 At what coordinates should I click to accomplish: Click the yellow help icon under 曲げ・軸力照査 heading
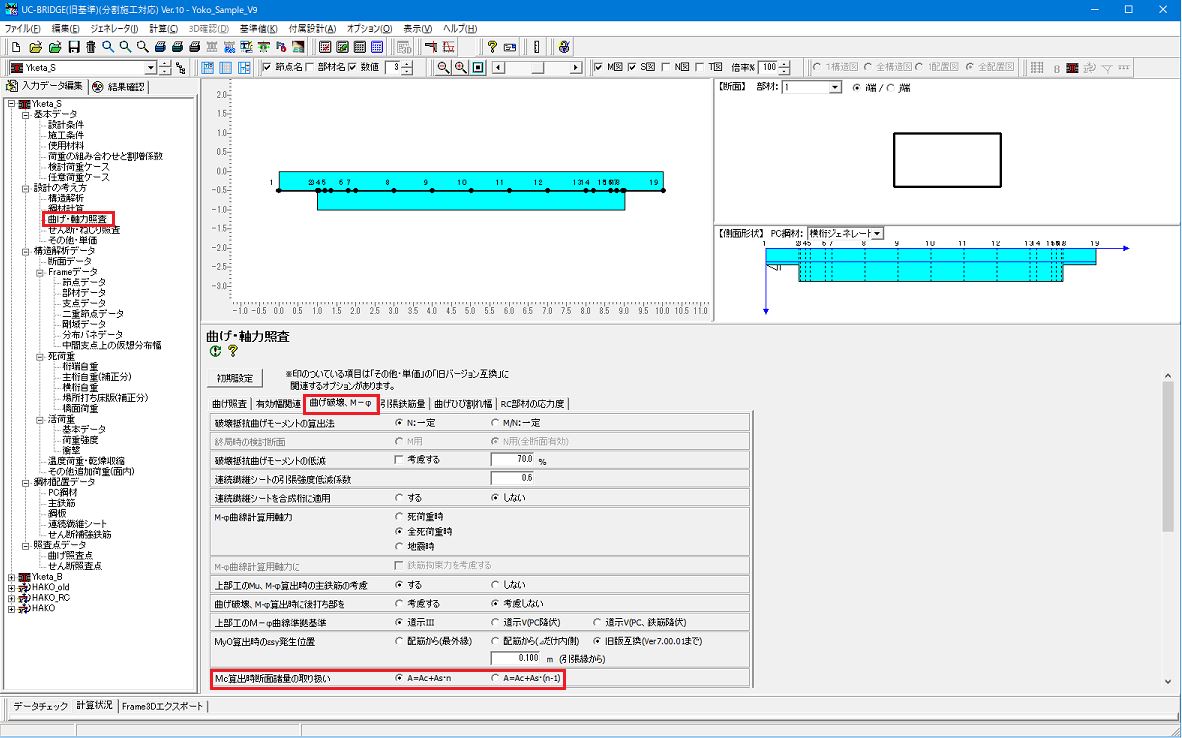[x=233, y=351]
